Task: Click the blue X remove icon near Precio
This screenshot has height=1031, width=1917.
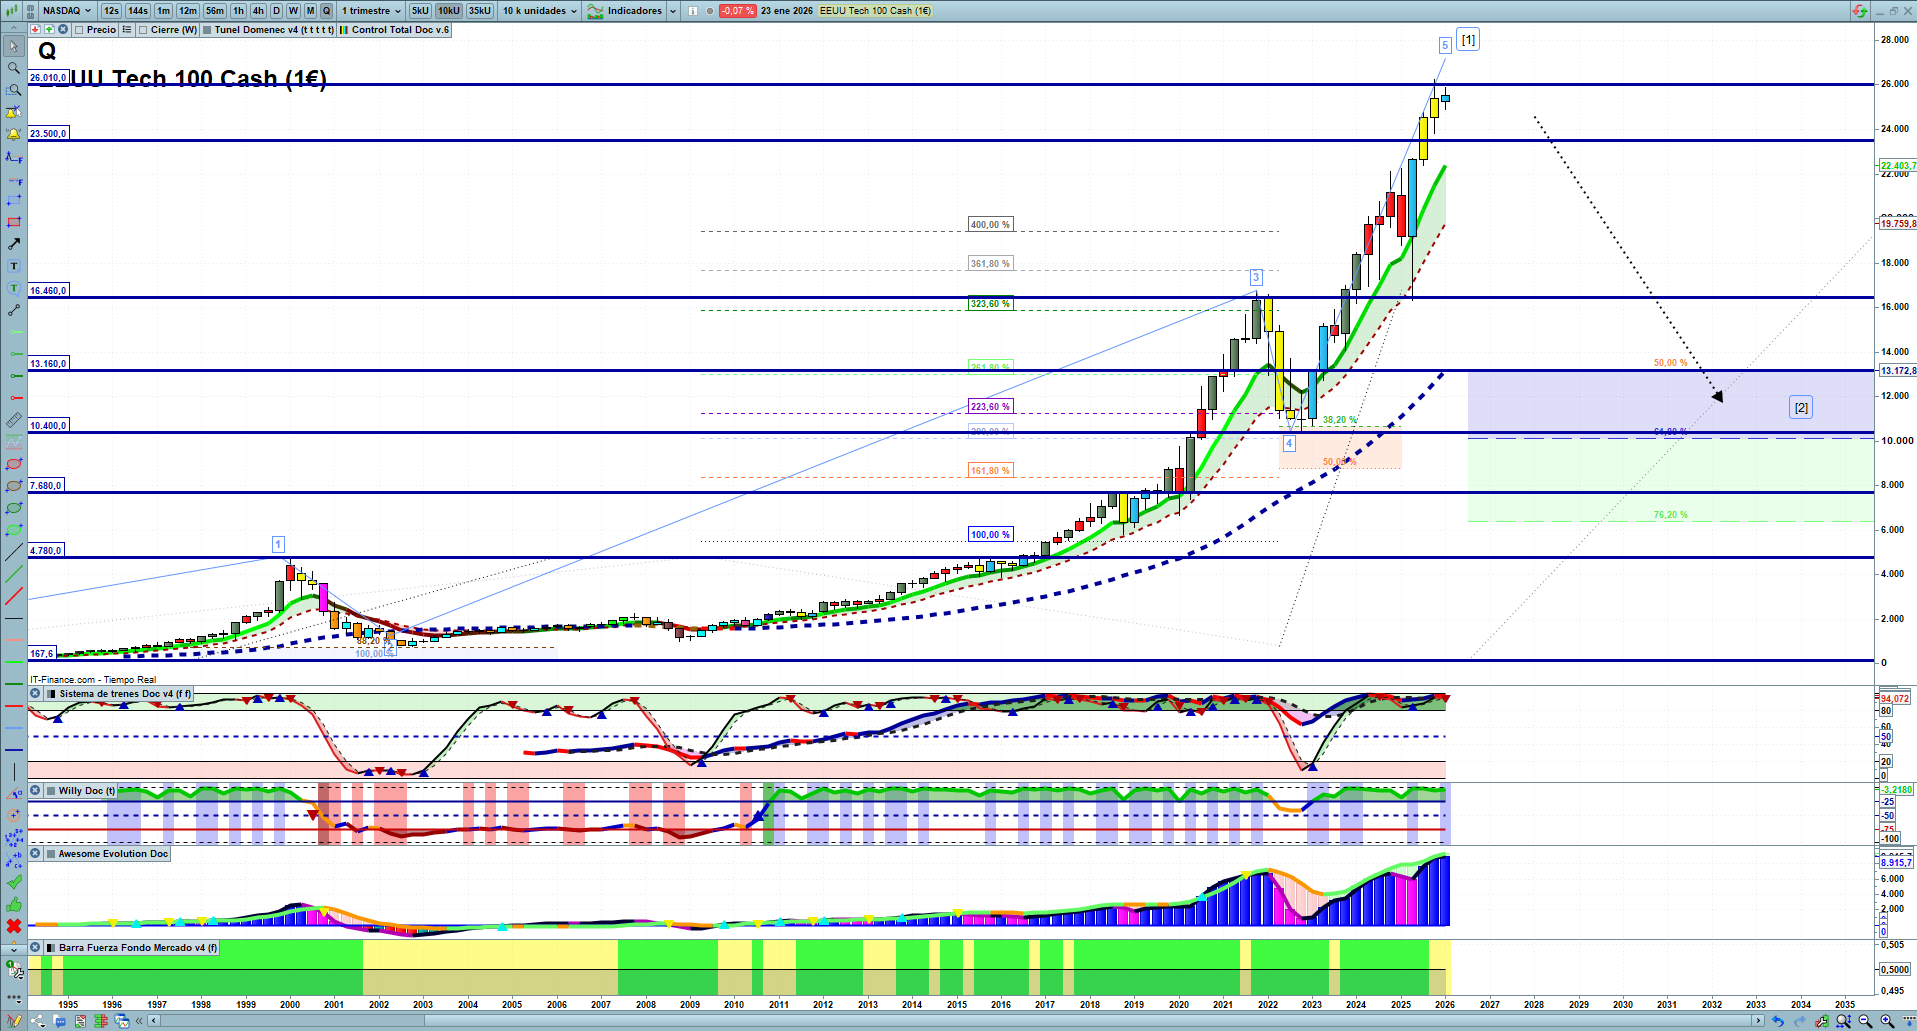Action: click(x=63, y=30)
